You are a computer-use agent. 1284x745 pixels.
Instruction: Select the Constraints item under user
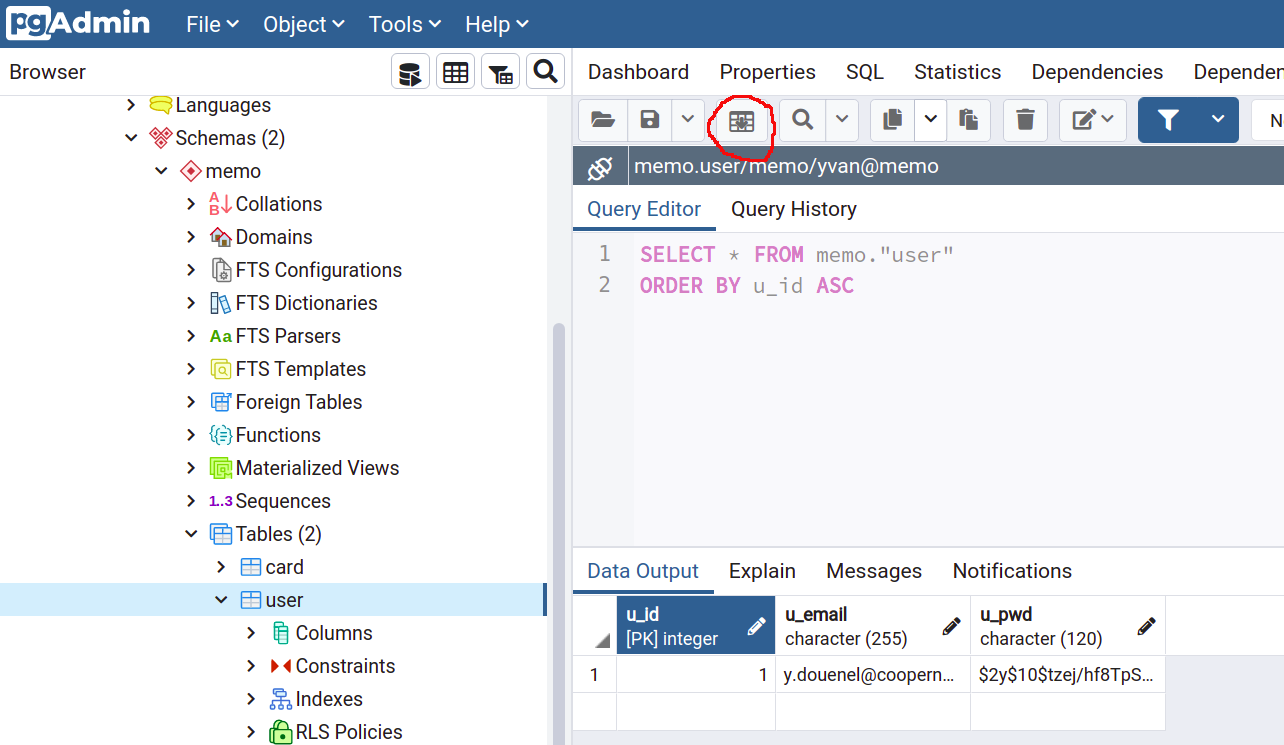click(x=345, y=666)
